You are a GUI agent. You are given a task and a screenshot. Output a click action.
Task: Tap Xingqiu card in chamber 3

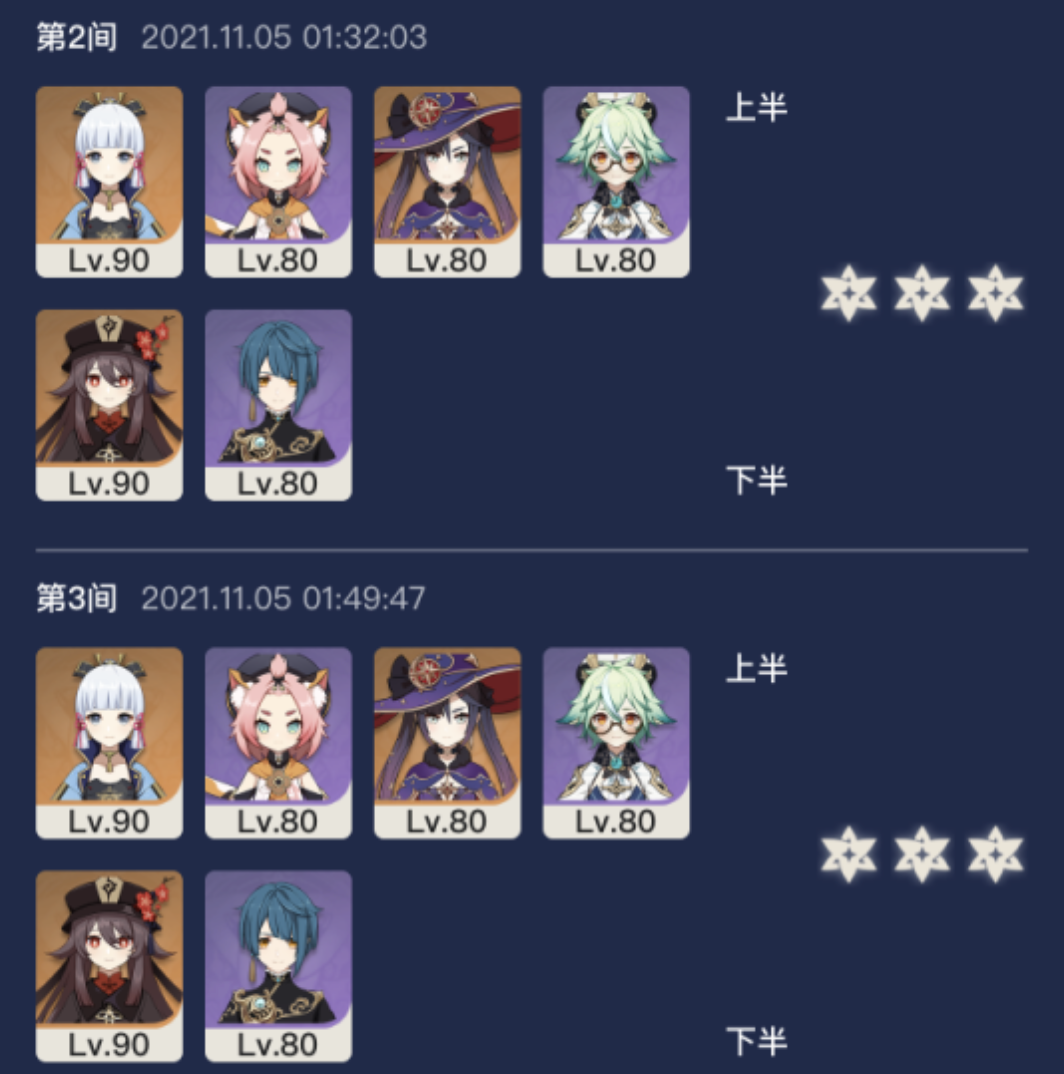[x=278, y=966]
